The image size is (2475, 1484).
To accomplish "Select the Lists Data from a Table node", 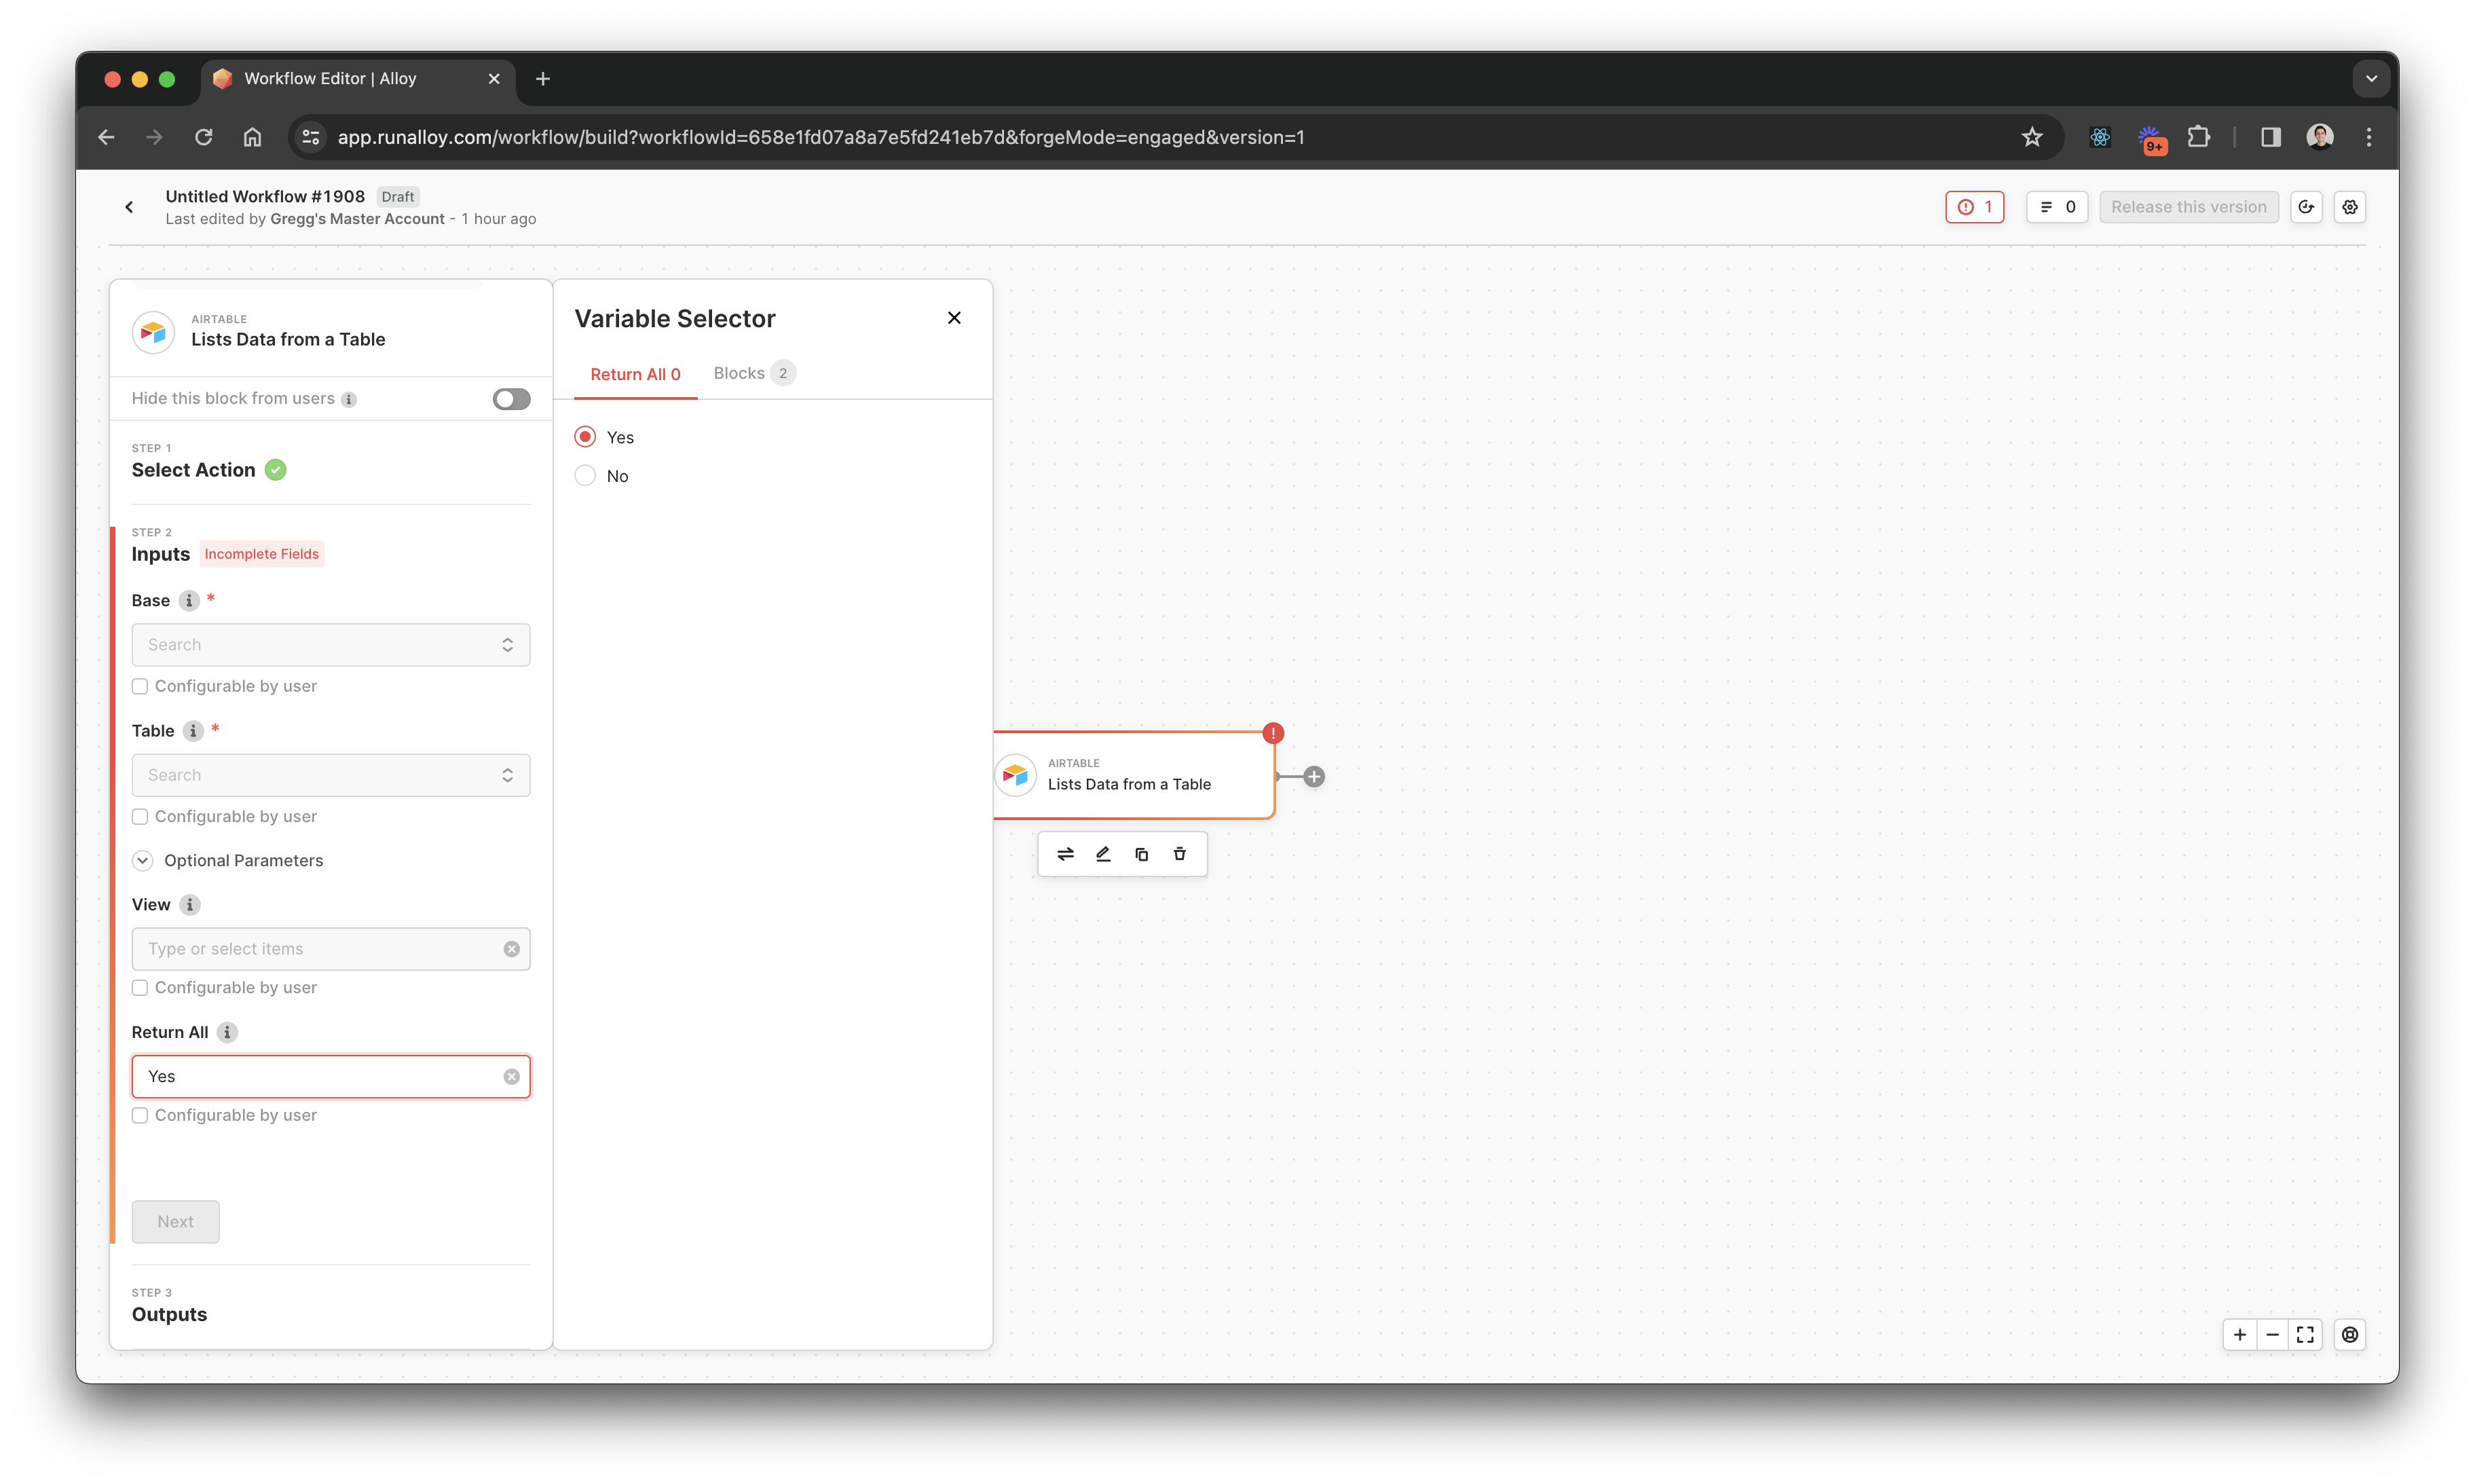I will click(1134, 775).
